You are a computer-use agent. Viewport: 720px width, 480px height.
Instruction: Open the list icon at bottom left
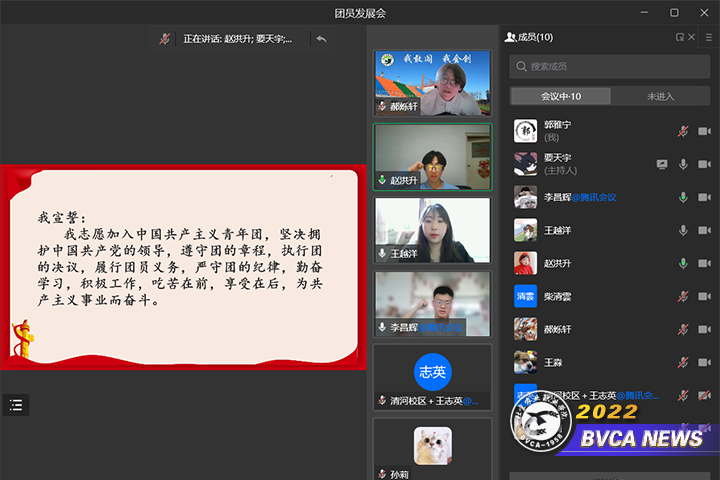coord(15,405)
